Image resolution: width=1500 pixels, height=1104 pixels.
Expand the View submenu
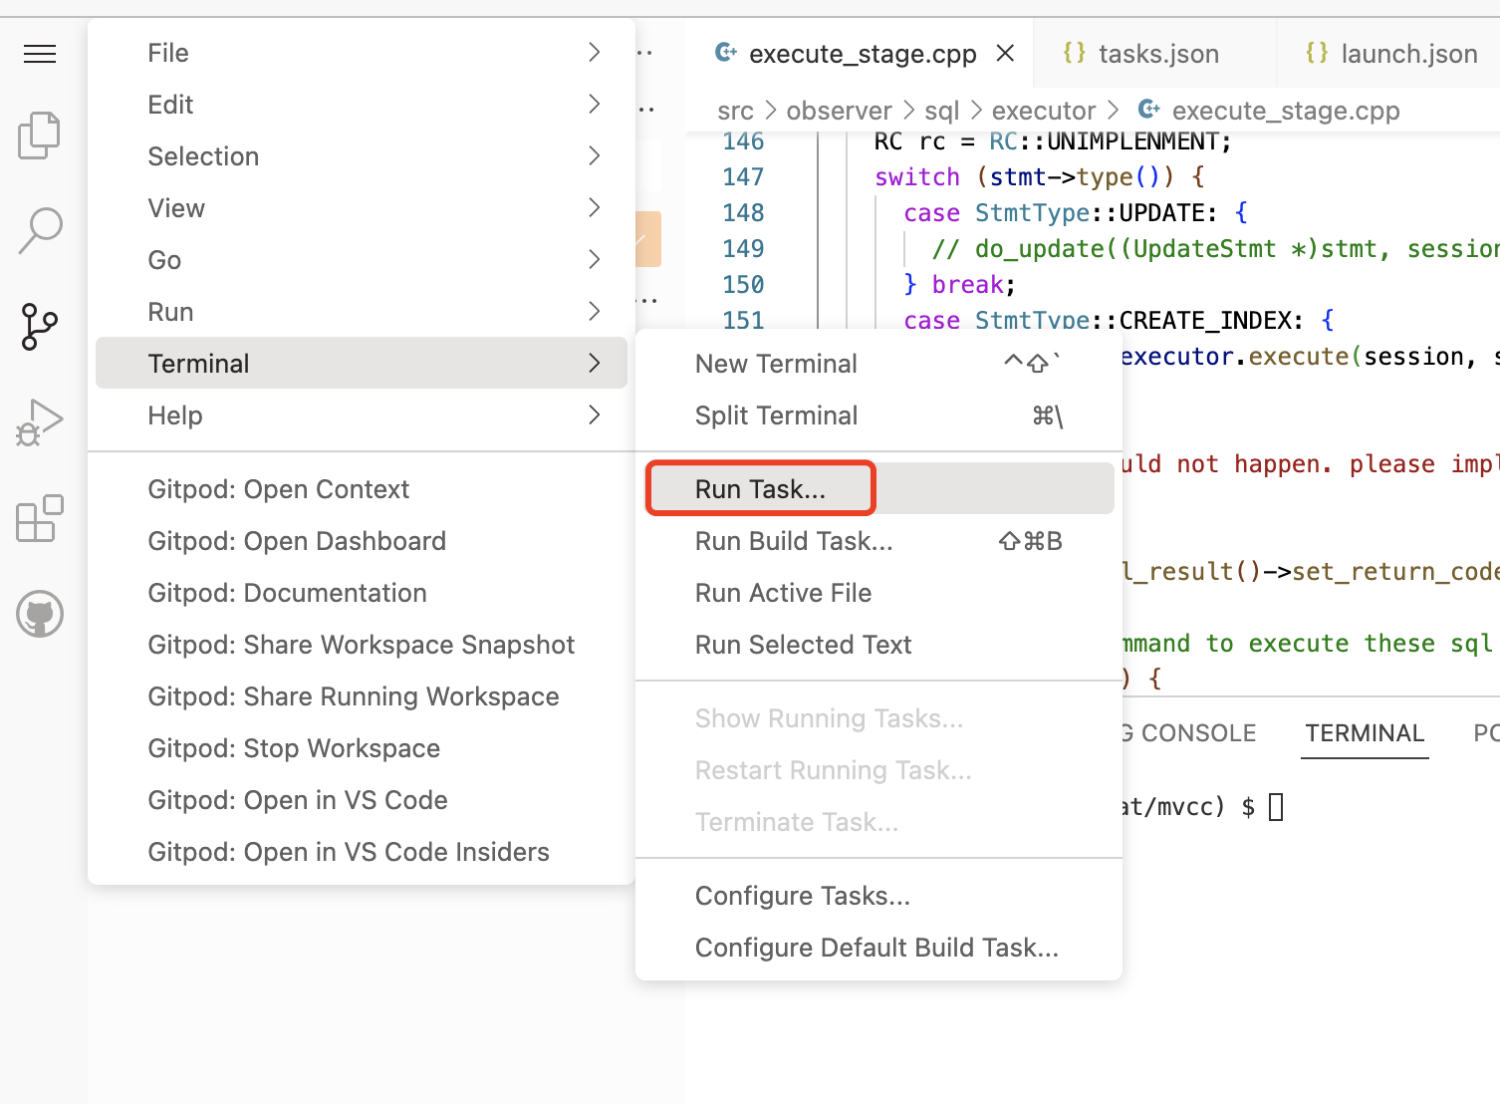(x=361, y=209)
